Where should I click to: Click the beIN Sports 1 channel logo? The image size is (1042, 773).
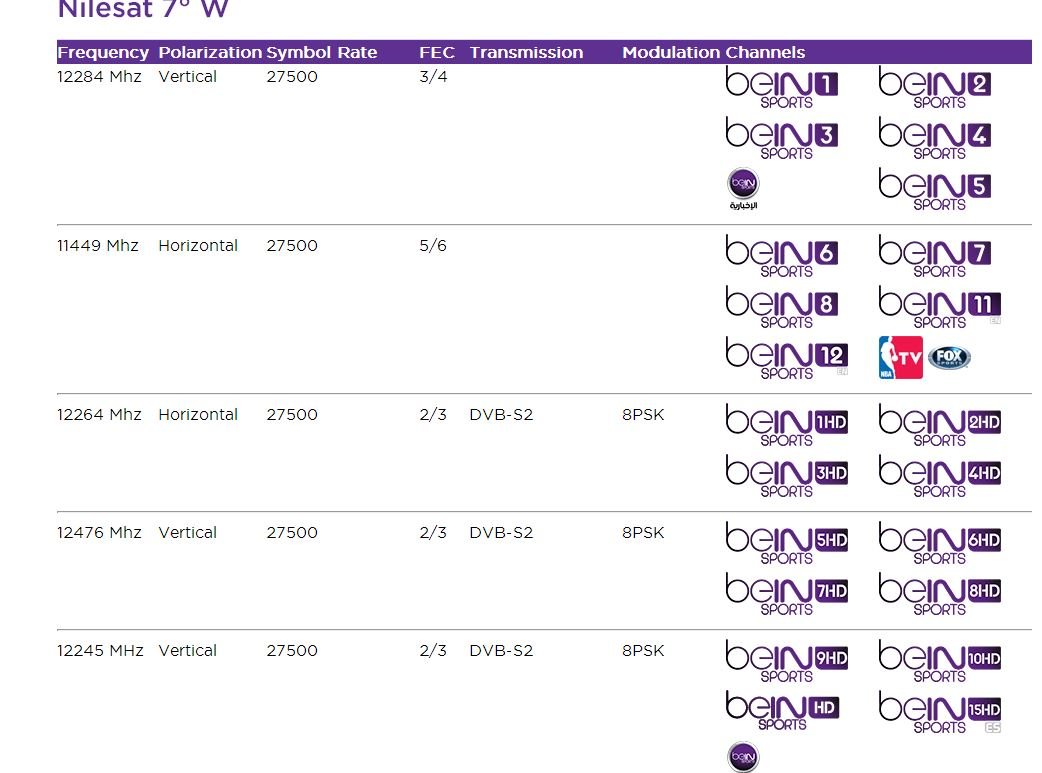coord(782,88)
